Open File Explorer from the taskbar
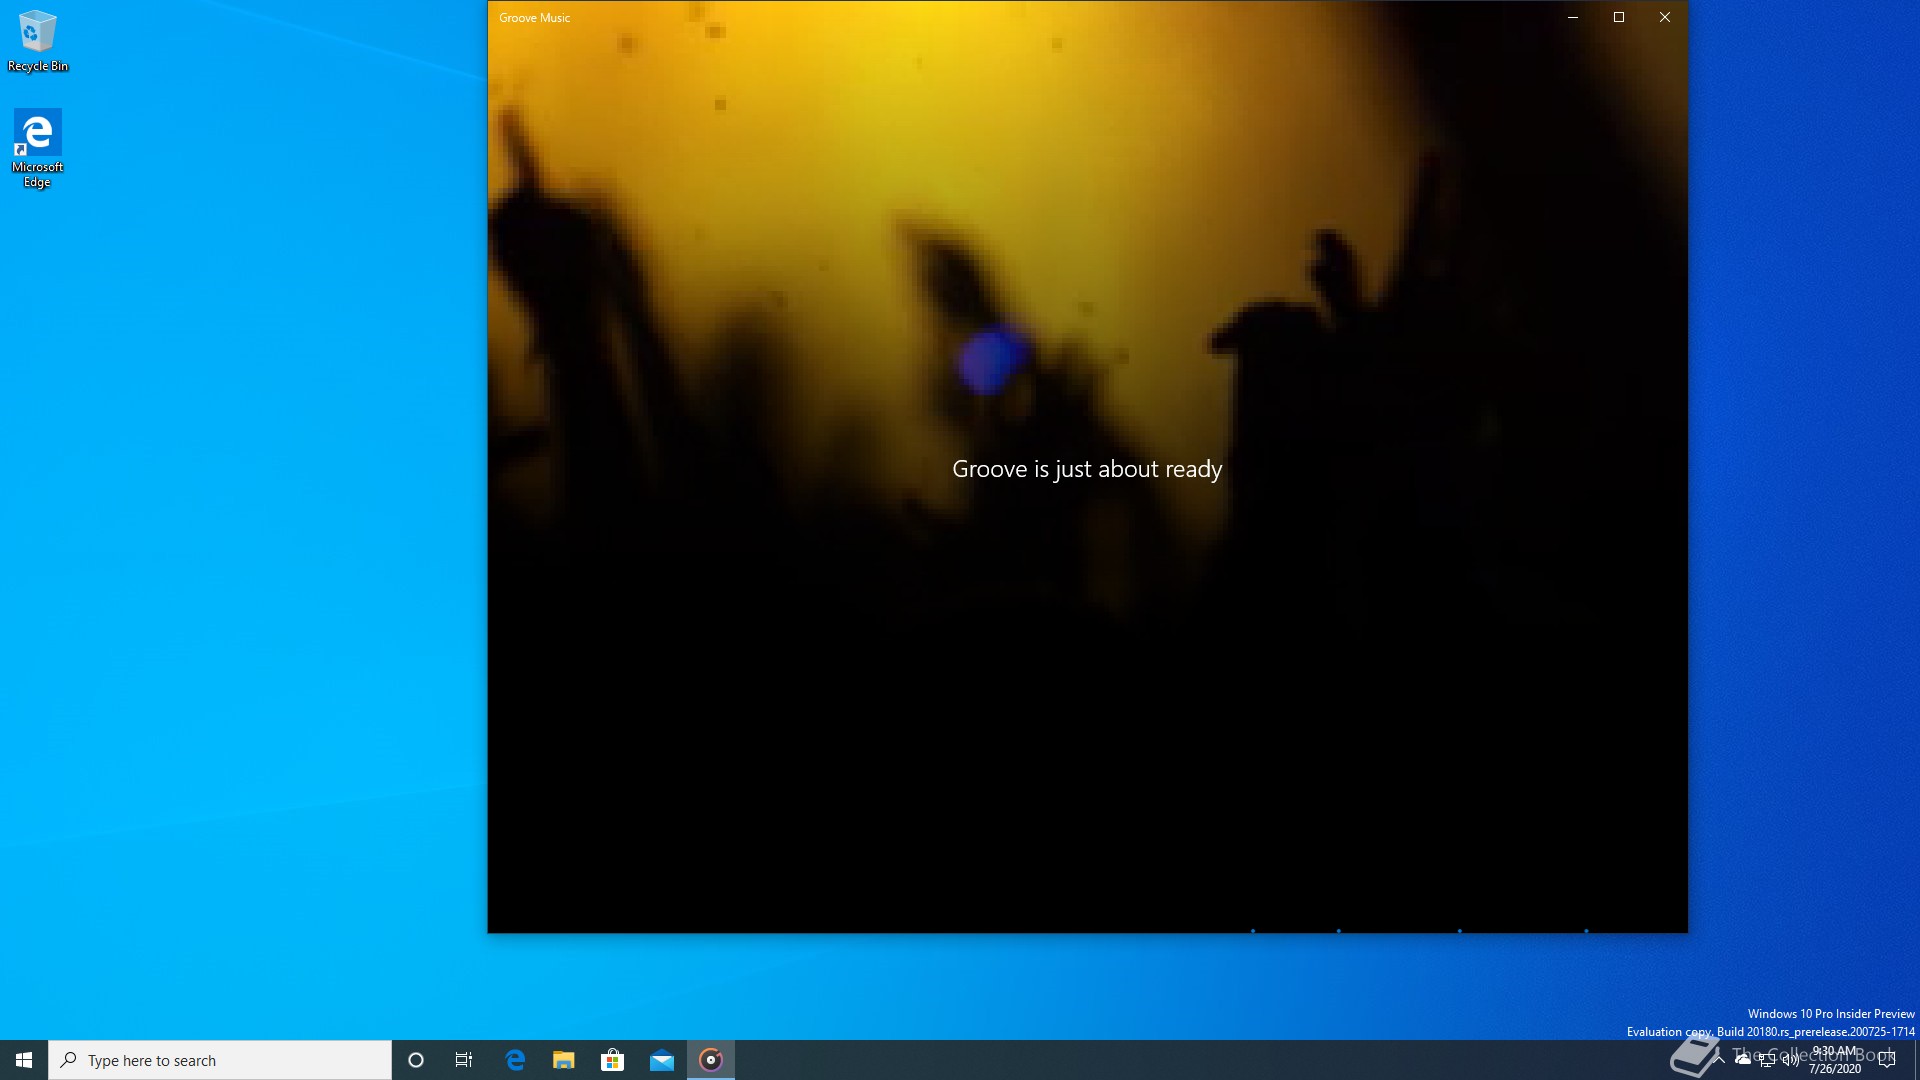1920x1080 pixels. coord(564,1060)
